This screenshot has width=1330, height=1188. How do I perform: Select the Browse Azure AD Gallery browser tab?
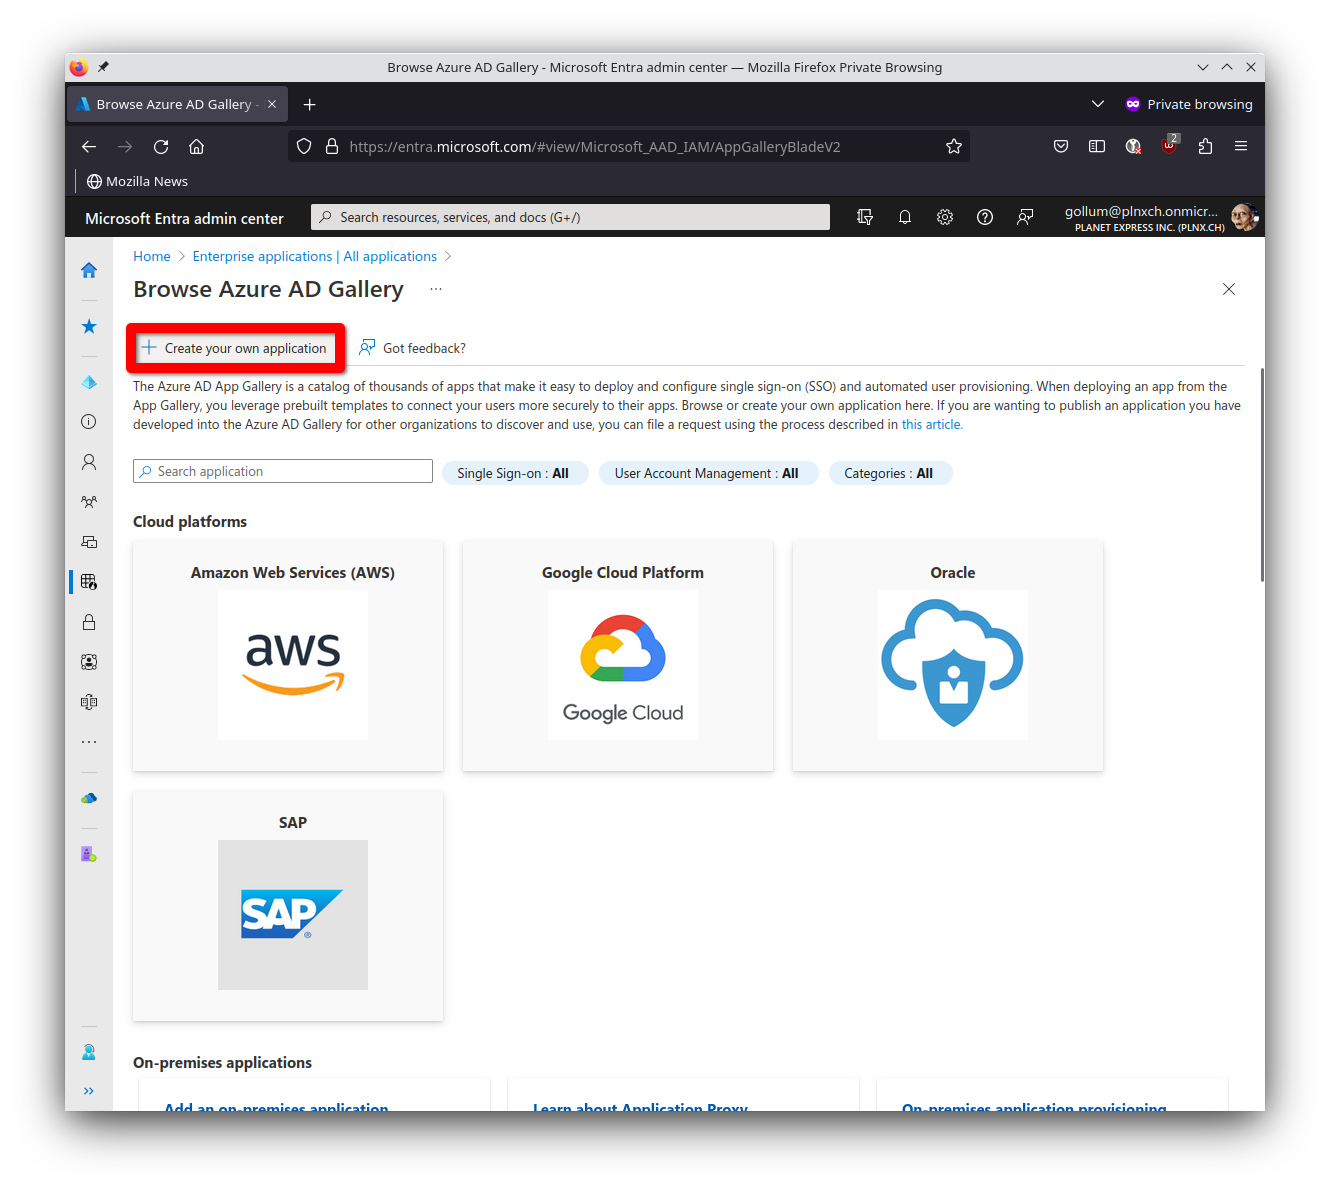(x=172, y=103)
